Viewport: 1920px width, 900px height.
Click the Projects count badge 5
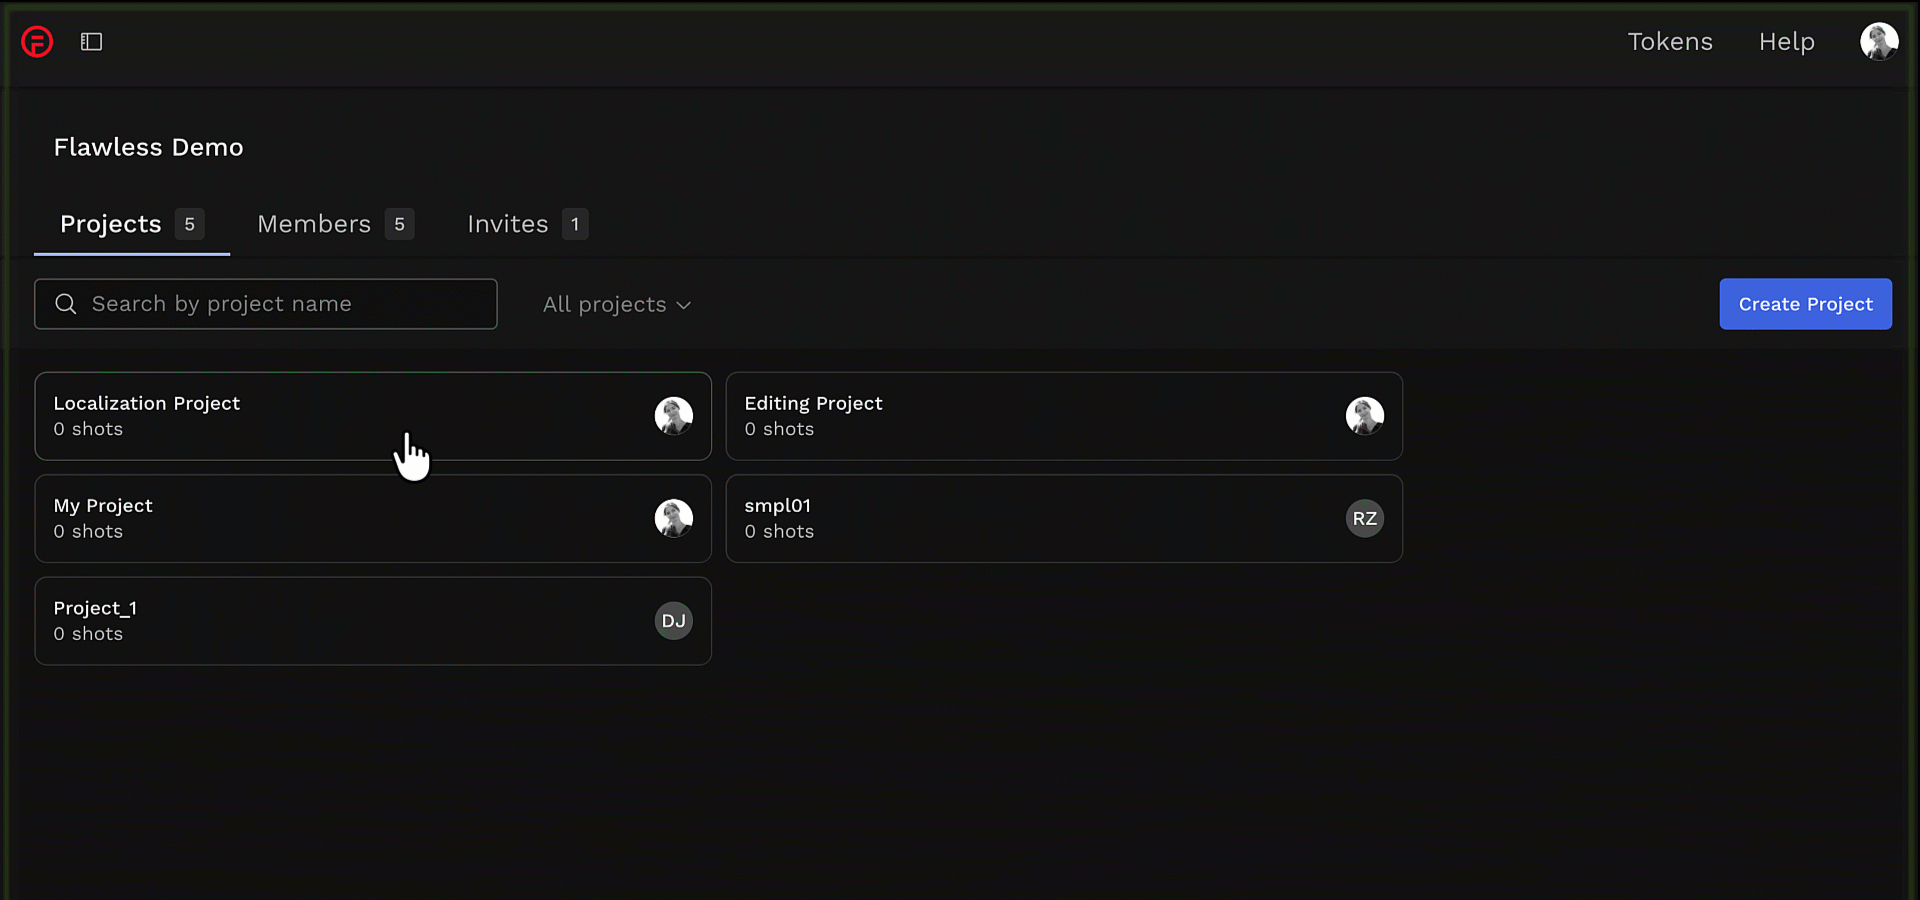pos(190,224)
